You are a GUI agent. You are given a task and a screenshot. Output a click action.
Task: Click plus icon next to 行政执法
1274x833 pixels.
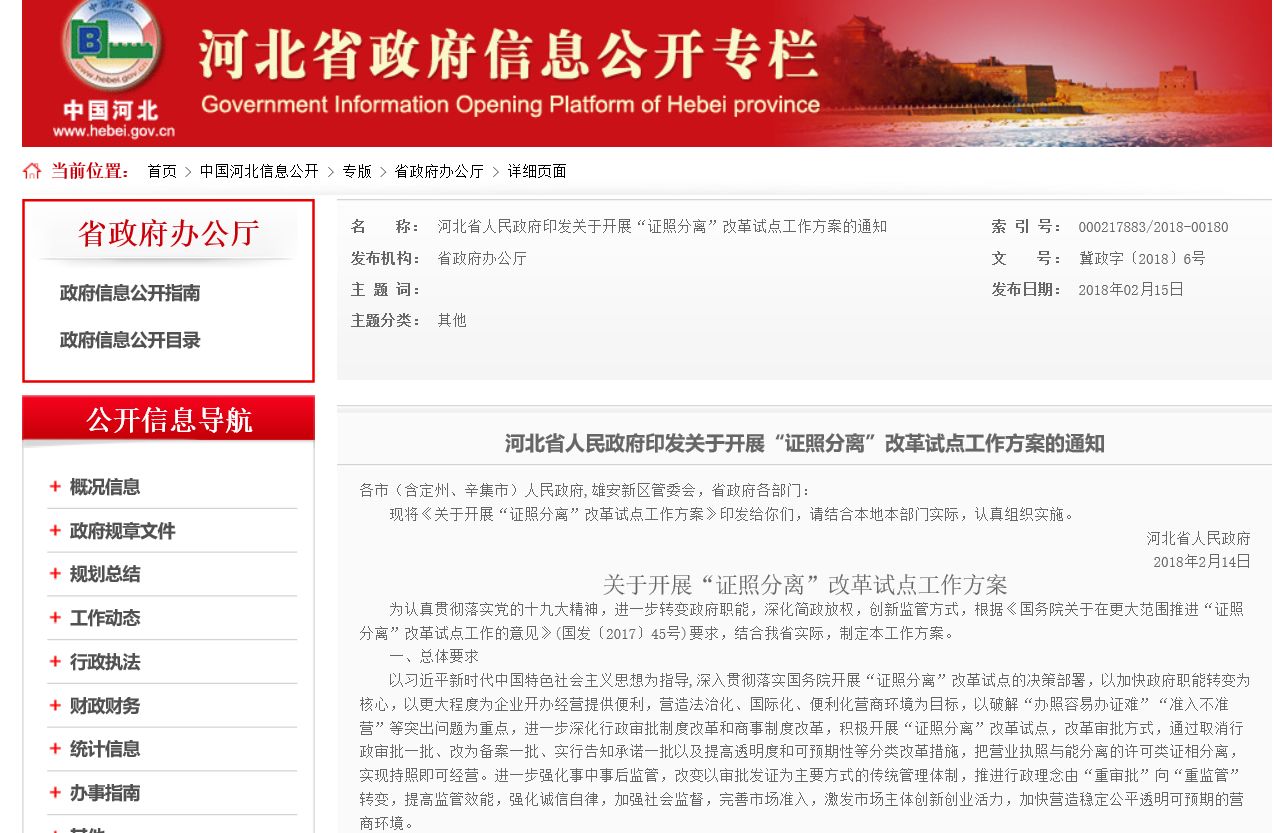55,662
